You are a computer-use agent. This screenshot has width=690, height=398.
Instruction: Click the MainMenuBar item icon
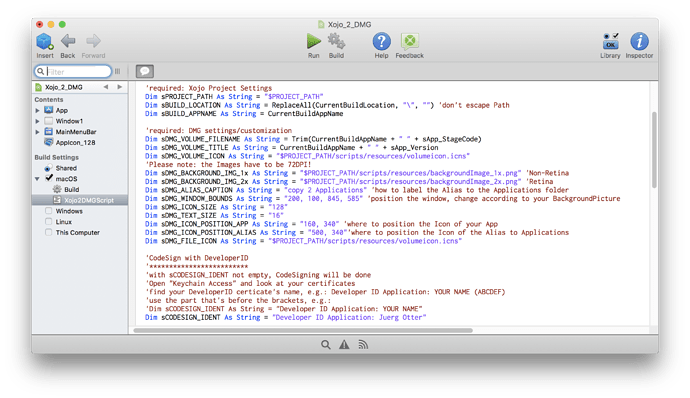(x=48, y=132)
